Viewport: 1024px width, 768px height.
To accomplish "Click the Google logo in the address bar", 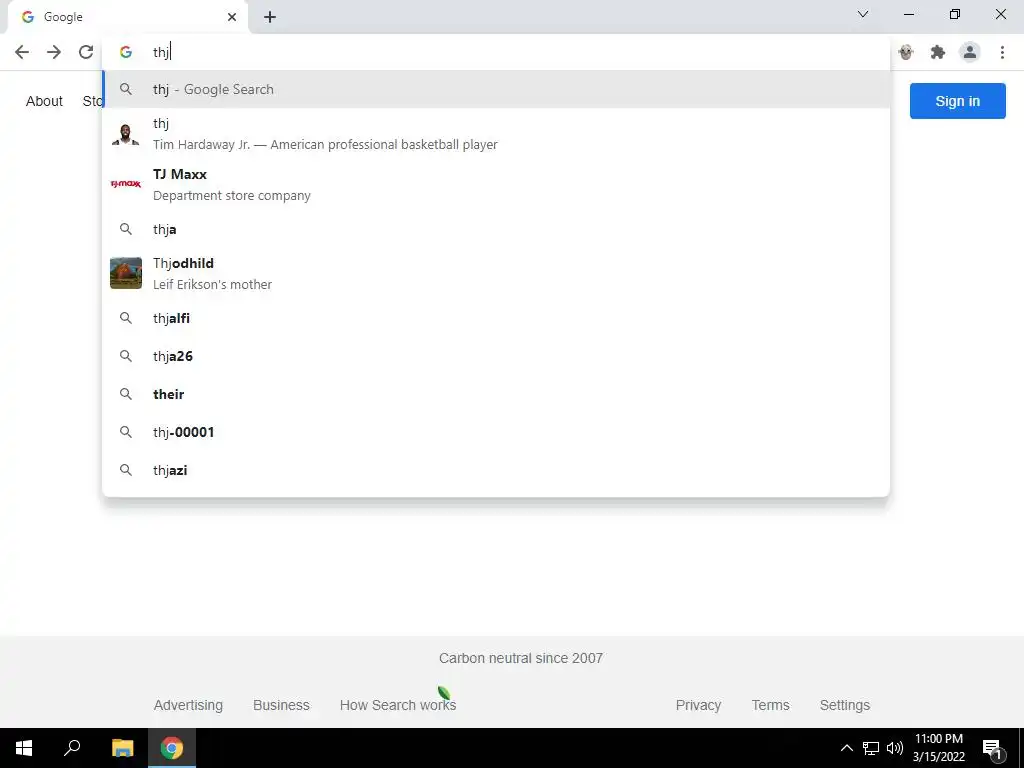I will [x=126, y=52].
